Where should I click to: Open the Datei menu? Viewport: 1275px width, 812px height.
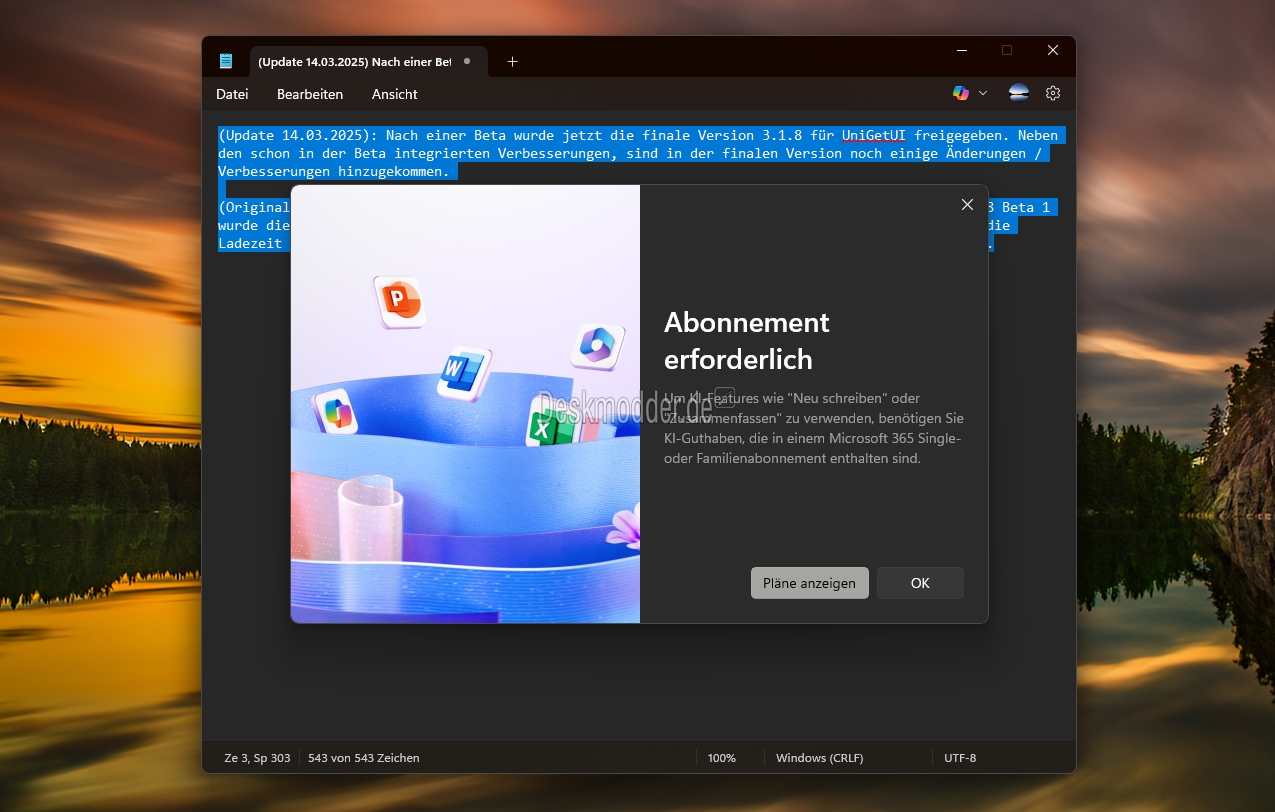pos(232,94)
